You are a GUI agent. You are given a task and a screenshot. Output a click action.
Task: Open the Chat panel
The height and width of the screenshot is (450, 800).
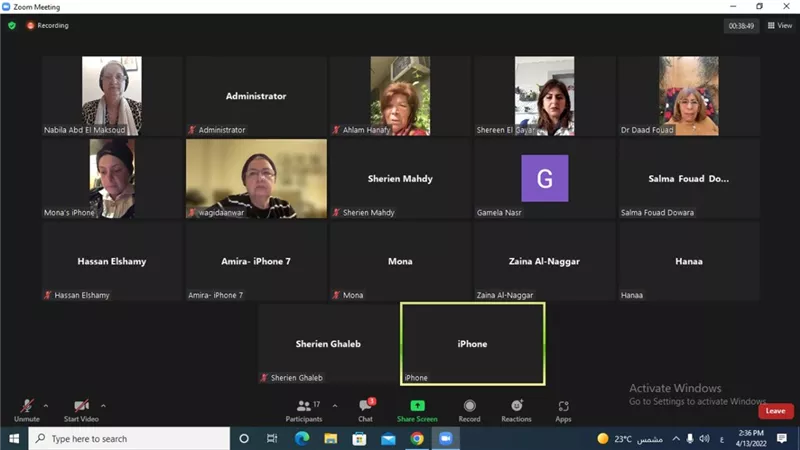coord(365,410)
